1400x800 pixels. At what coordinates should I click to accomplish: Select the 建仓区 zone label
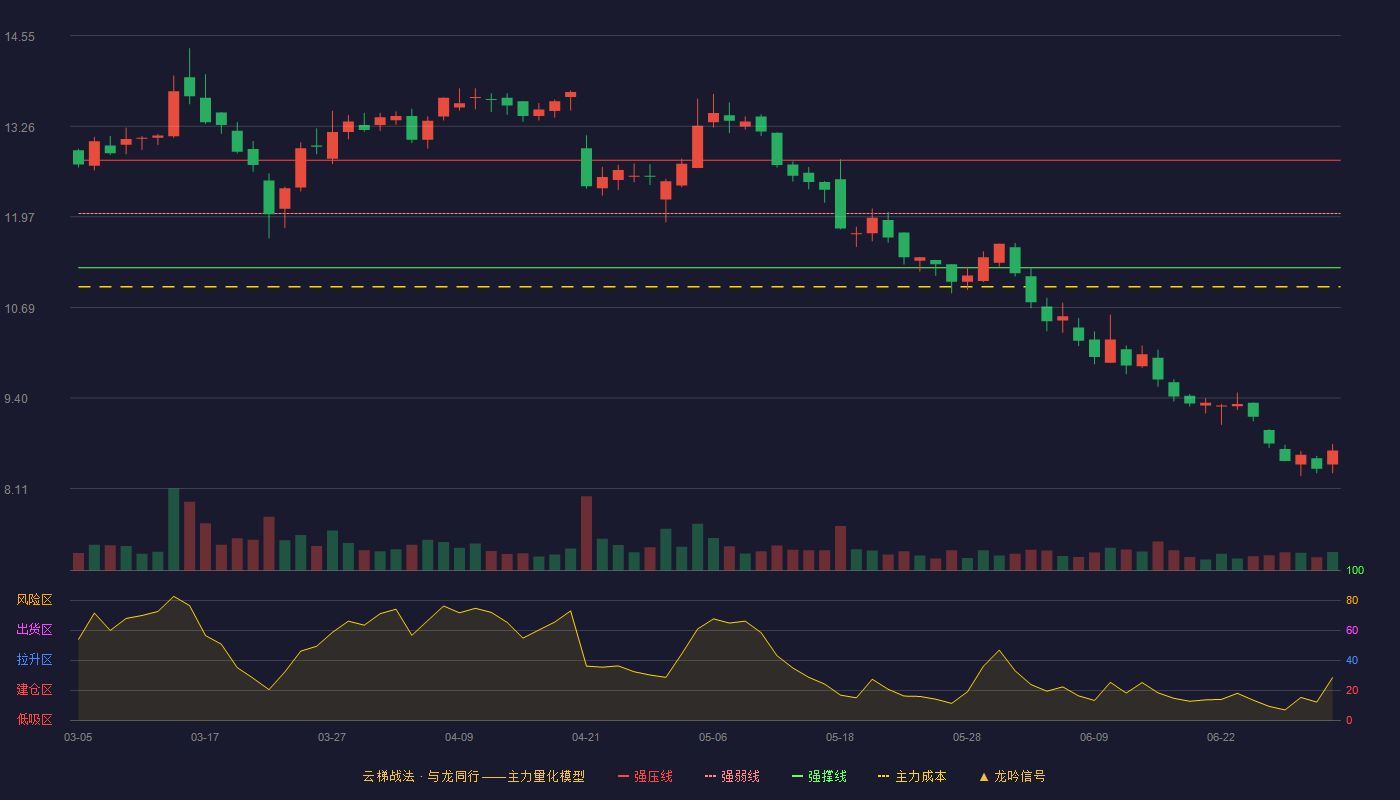34,690
